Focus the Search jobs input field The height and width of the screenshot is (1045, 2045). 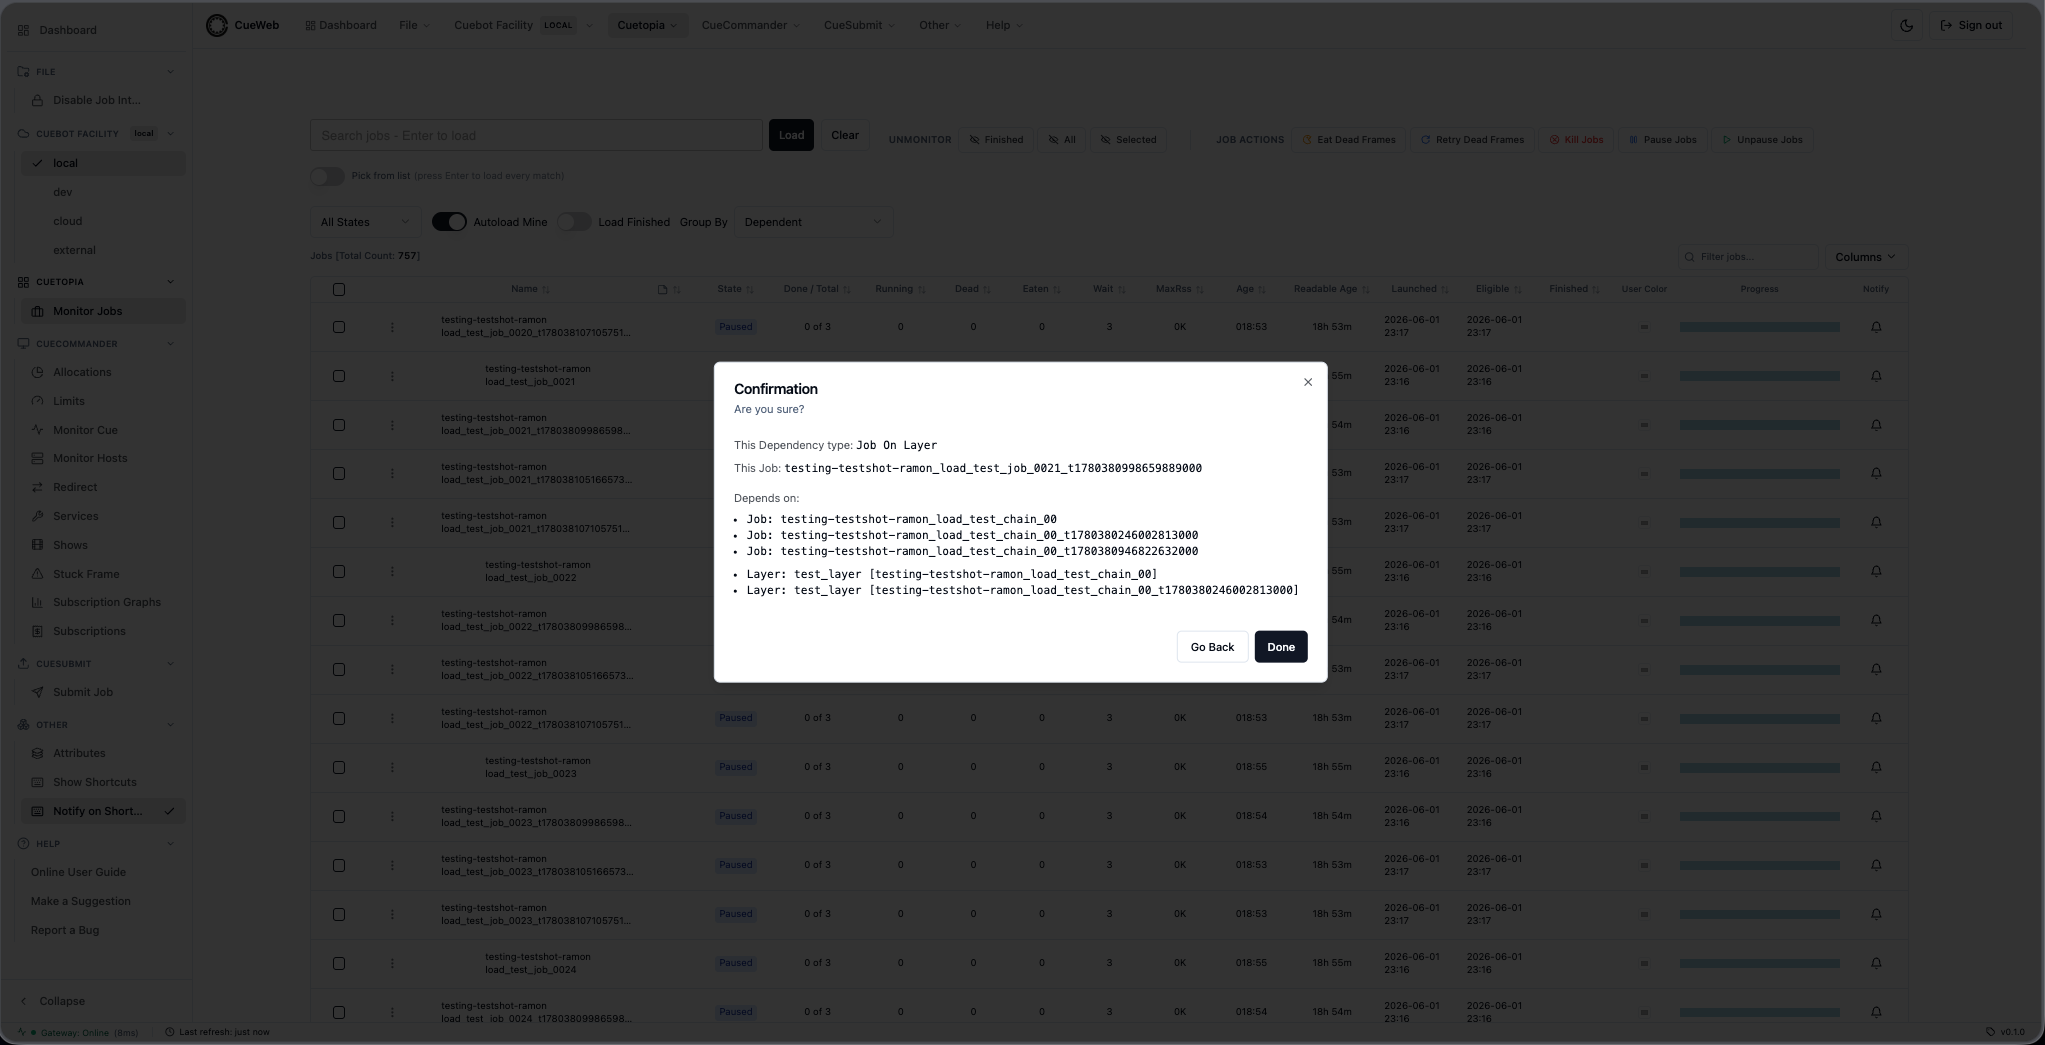(x=536, y=135)
